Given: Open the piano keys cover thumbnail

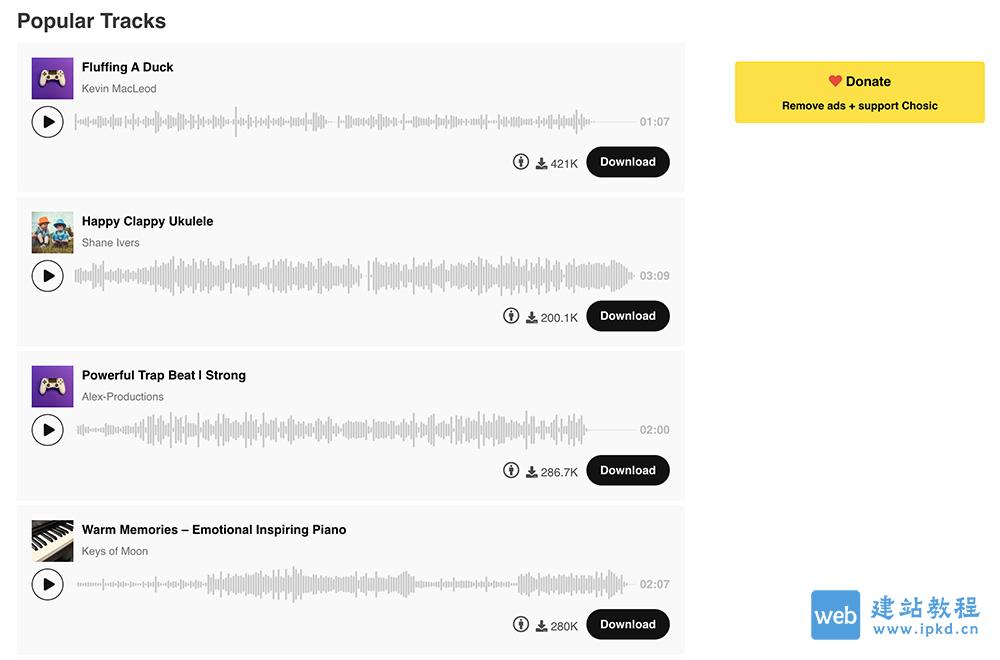Looking at the screenshot, I should point(52,541).
